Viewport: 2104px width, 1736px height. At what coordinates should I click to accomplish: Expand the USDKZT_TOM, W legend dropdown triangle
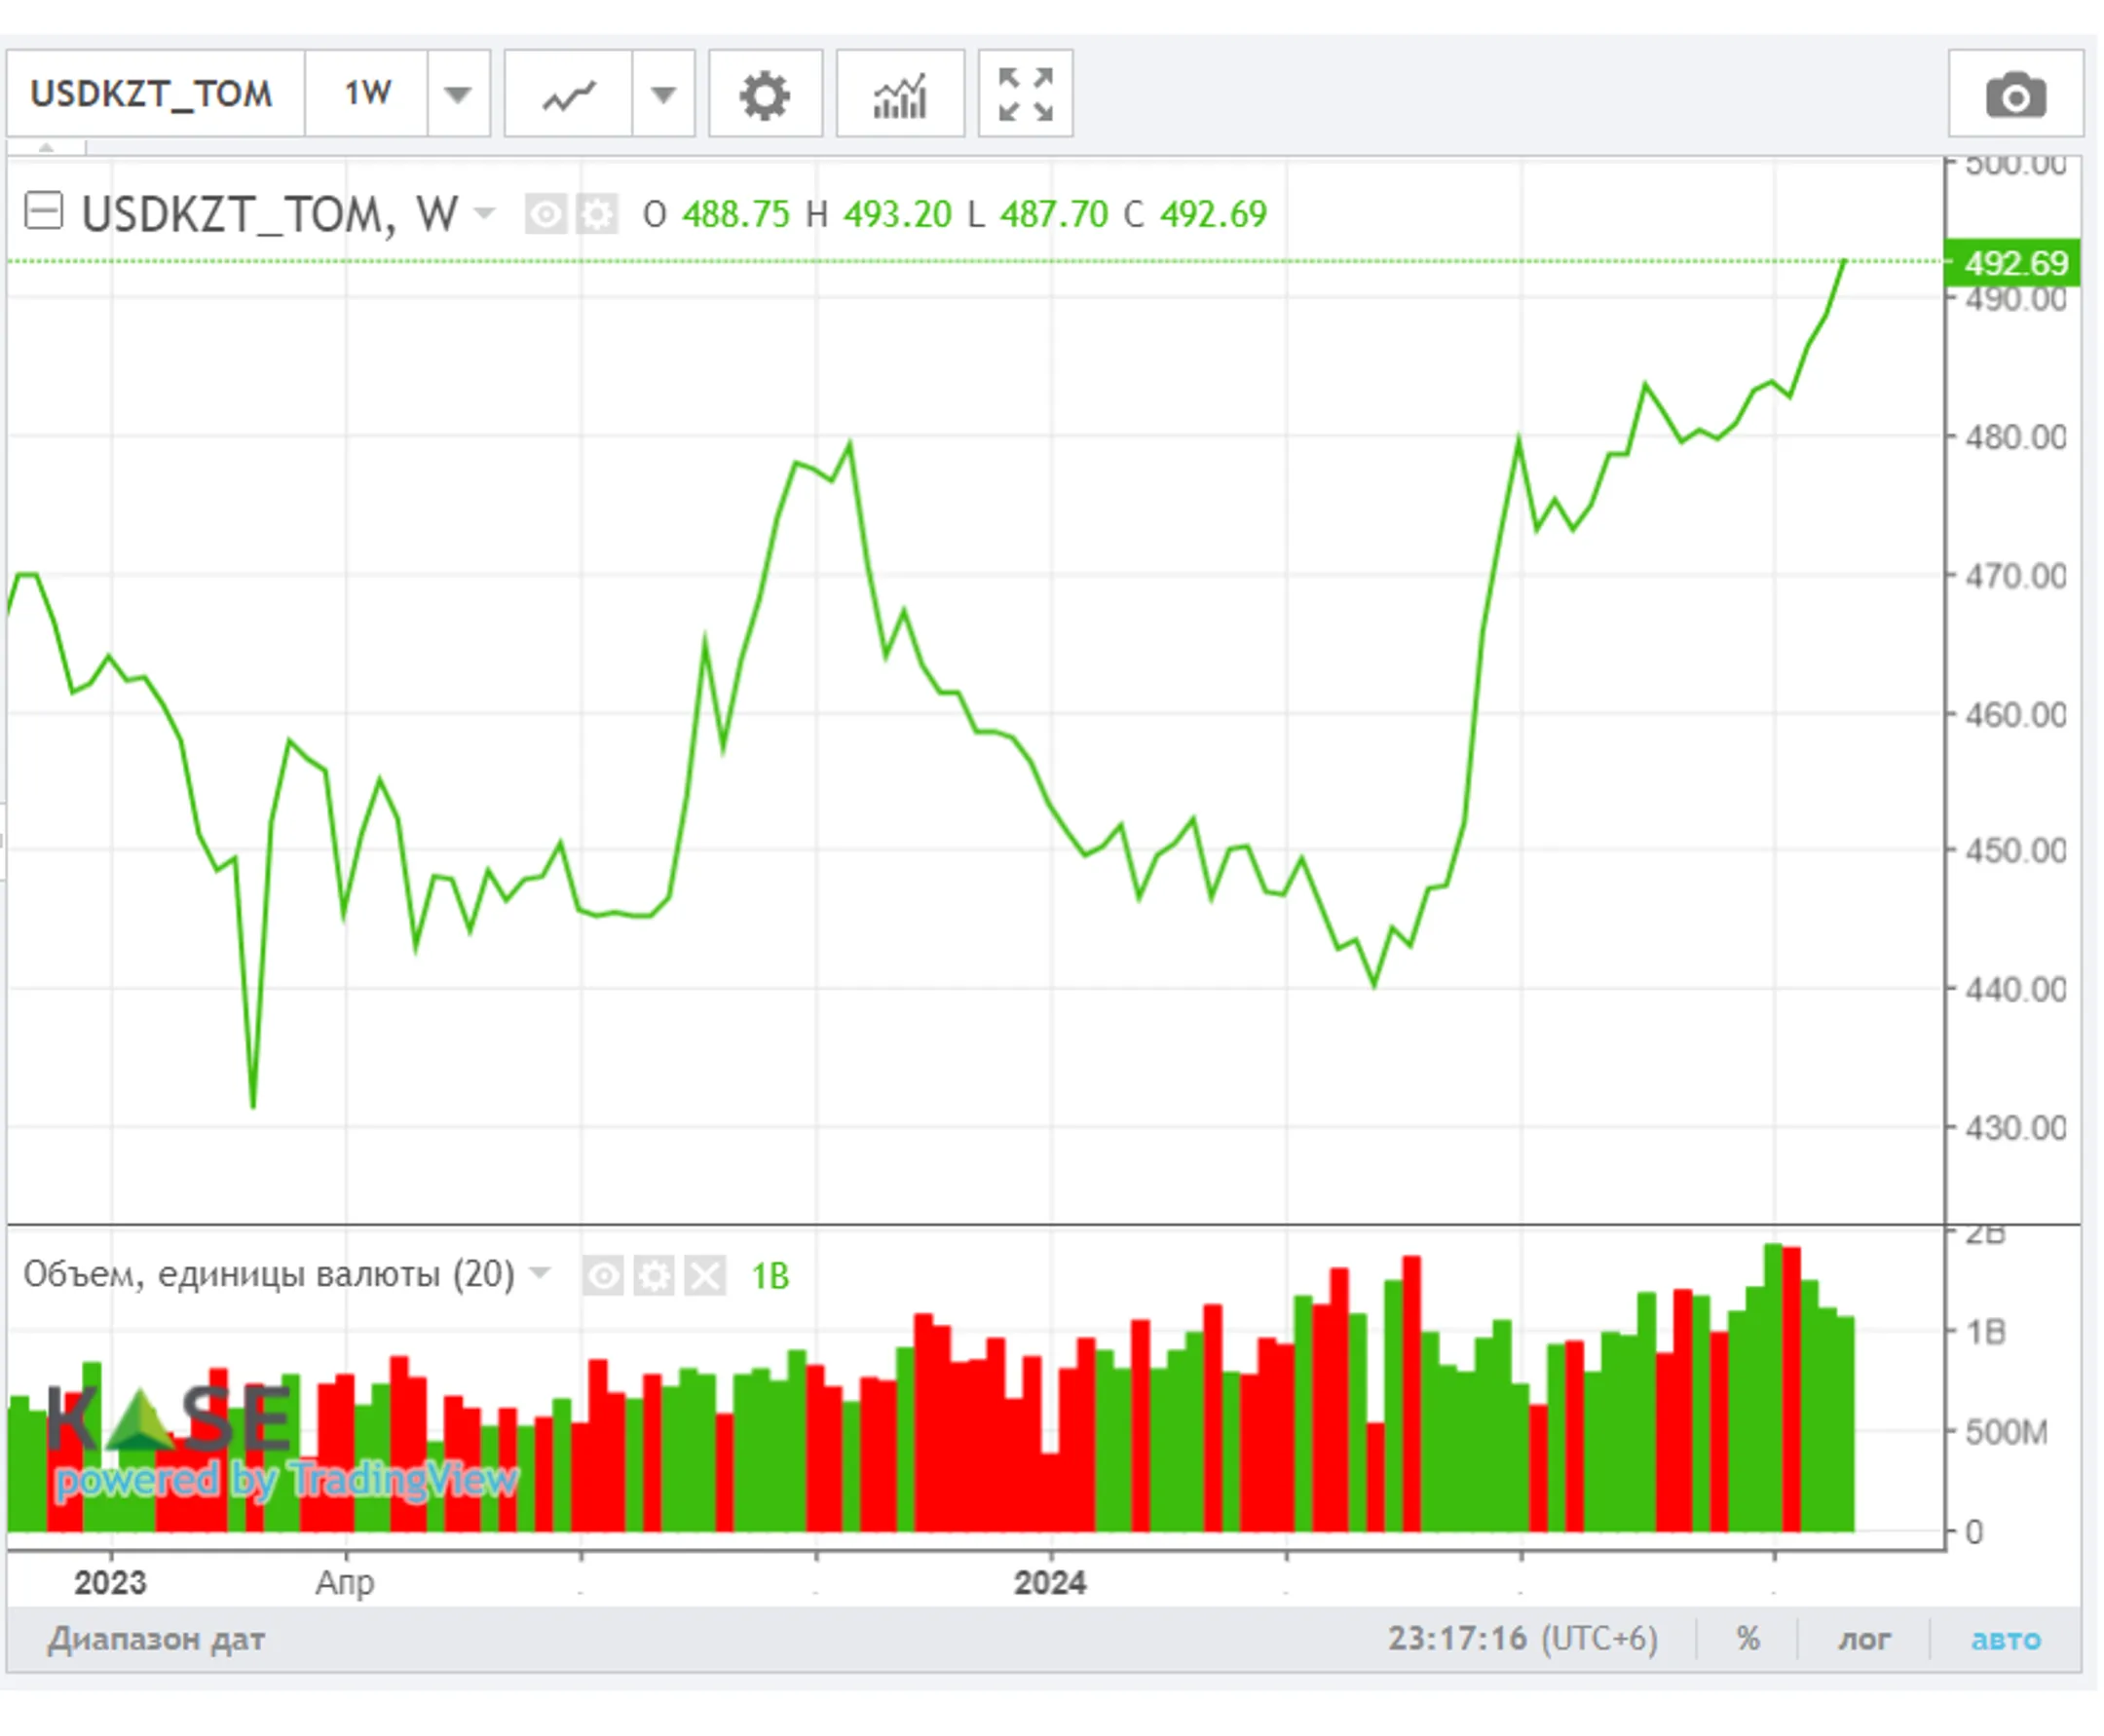click(485, 215)
